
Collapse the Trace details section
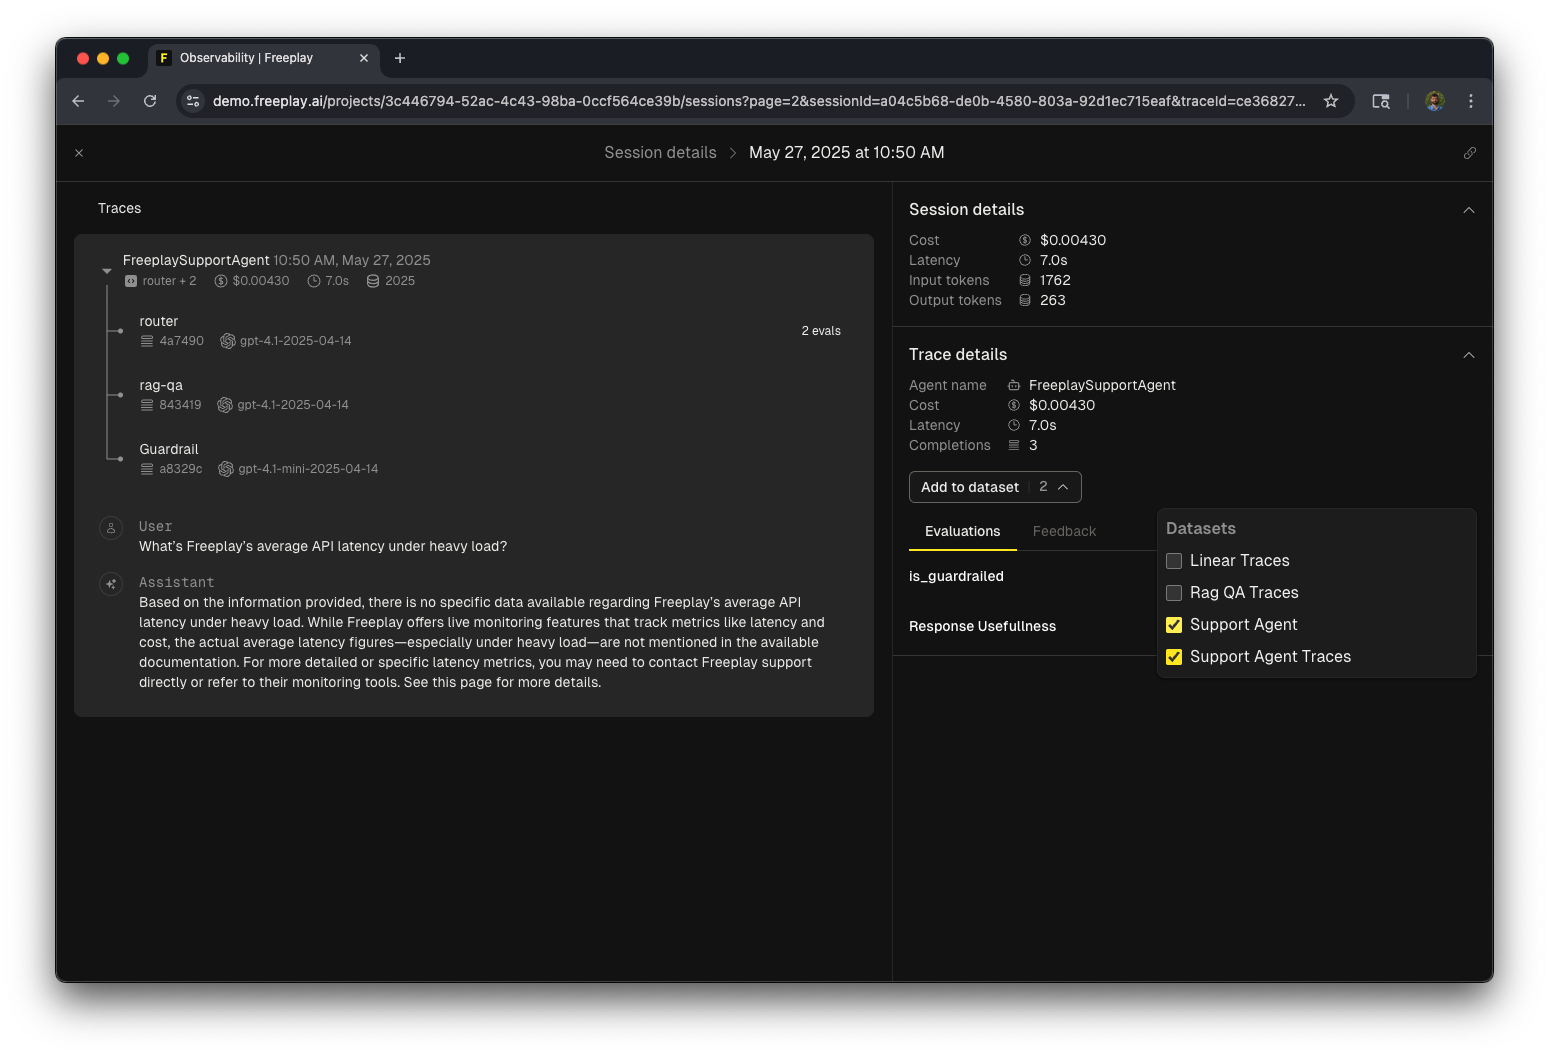1469,355
